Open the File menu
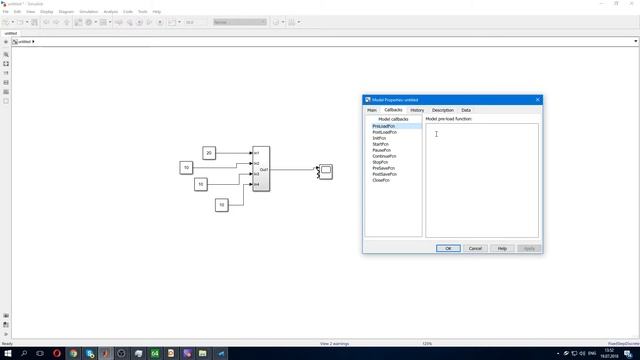The width and height of the screenshot is (640, 360). [6, 12]
